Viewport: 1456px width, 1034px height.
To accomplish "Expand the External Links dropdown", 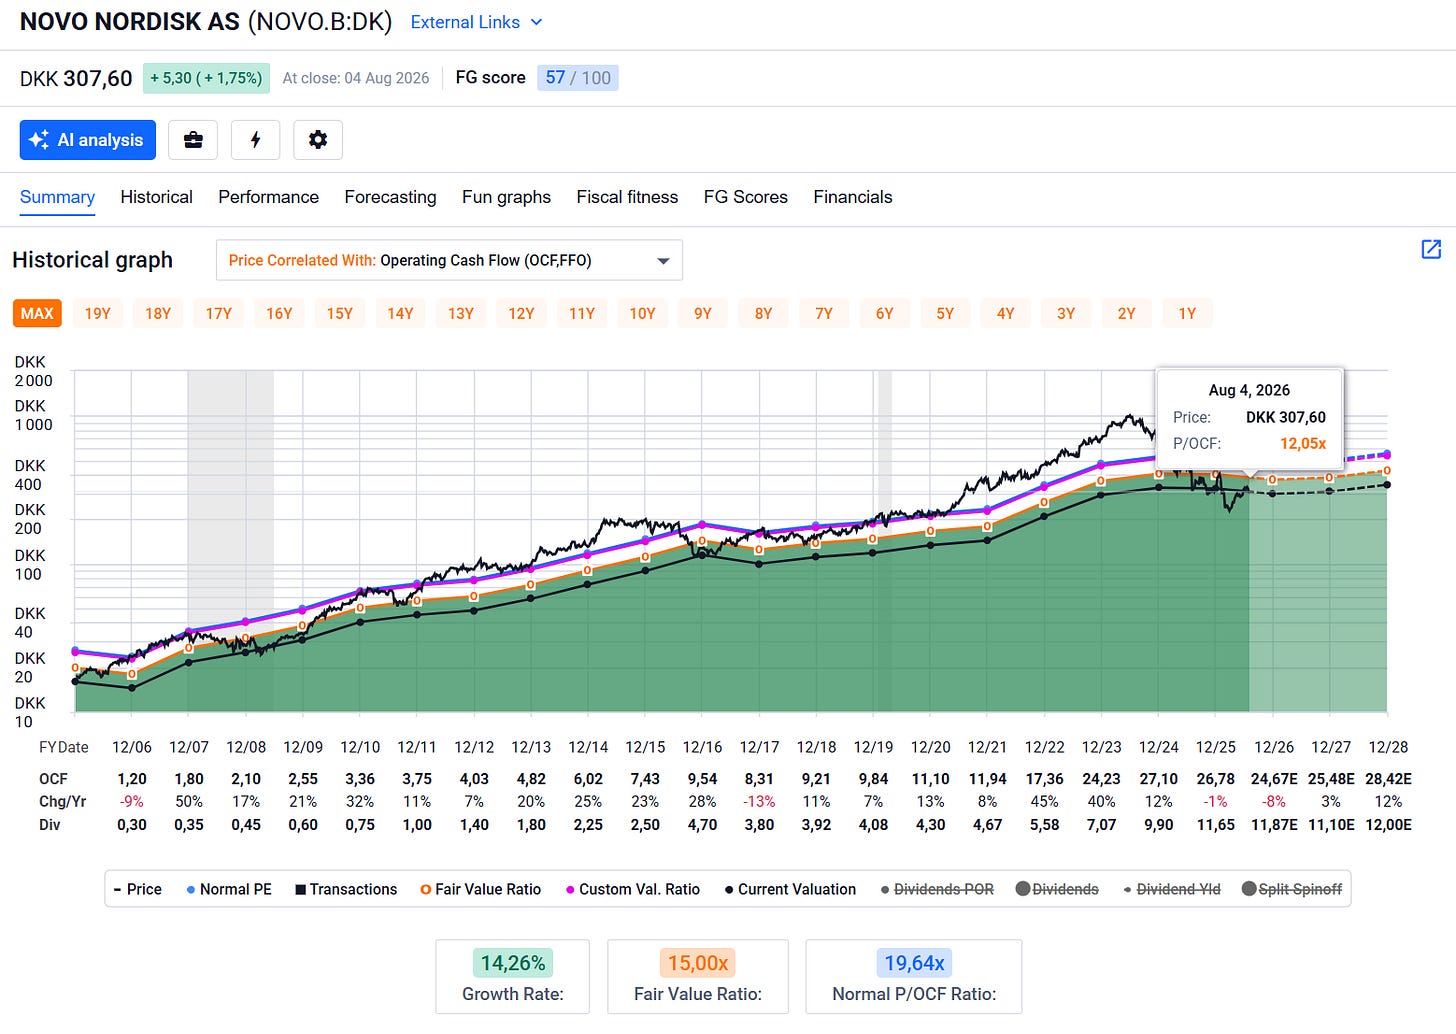I will click(x=477, y=22).
